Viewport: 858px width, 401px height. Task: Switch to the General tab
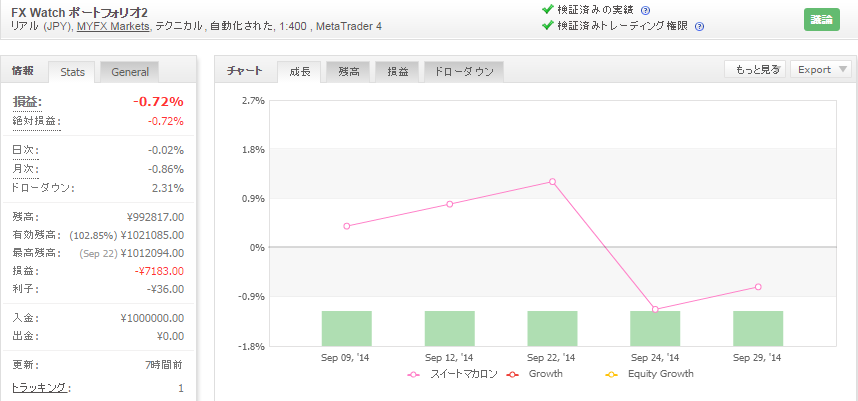130,72
